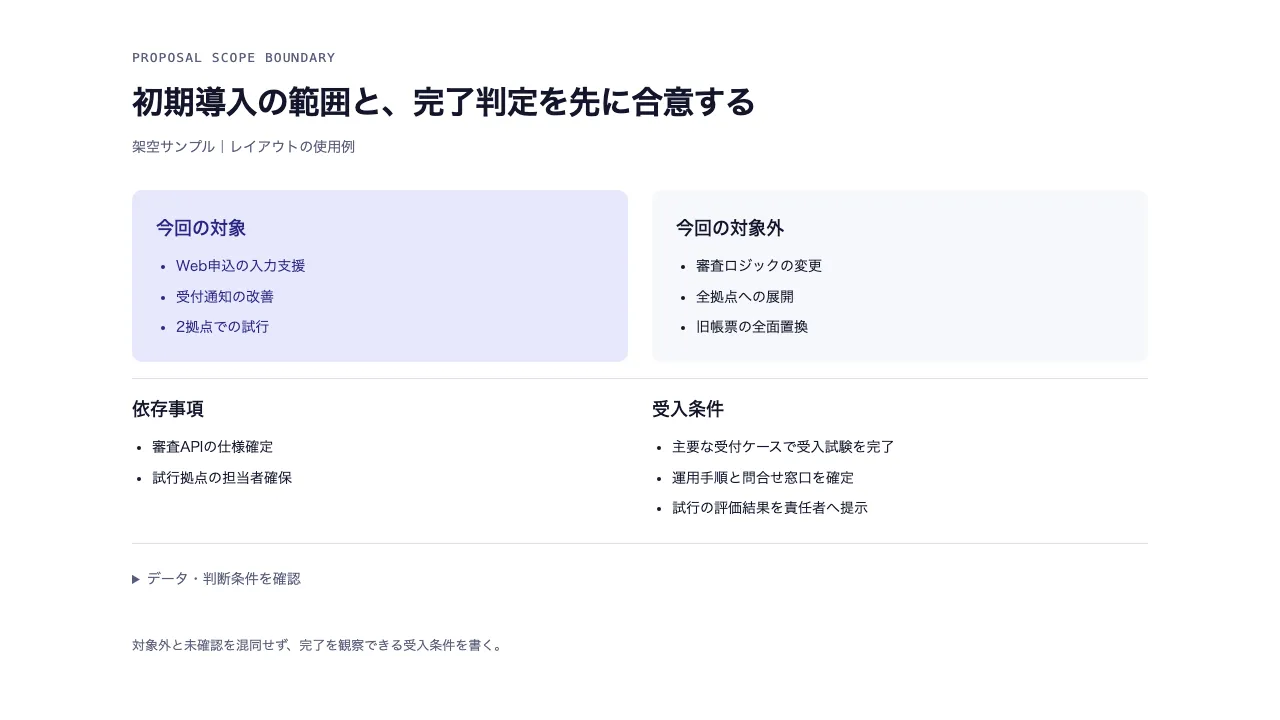Click the 今回の対象 card heading

click(x=201, y=228)
